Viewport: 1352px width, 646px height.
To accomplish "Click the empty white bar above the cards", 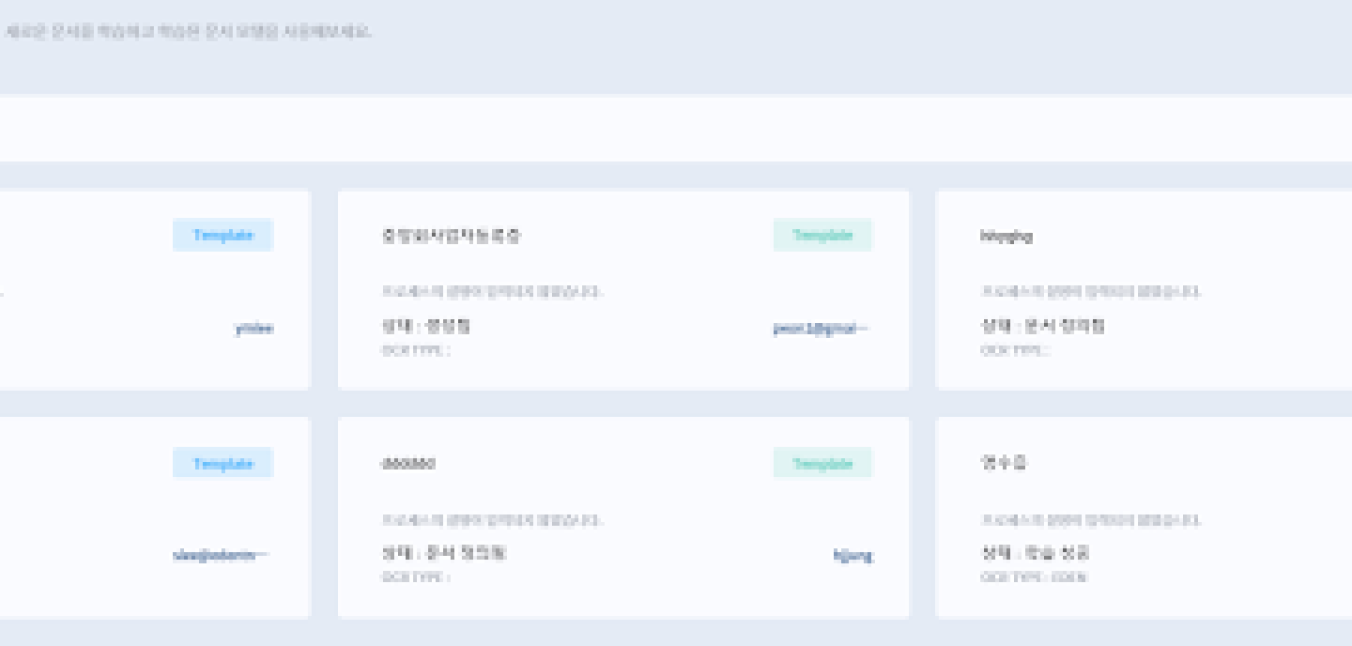I will [x=676, y=128].
